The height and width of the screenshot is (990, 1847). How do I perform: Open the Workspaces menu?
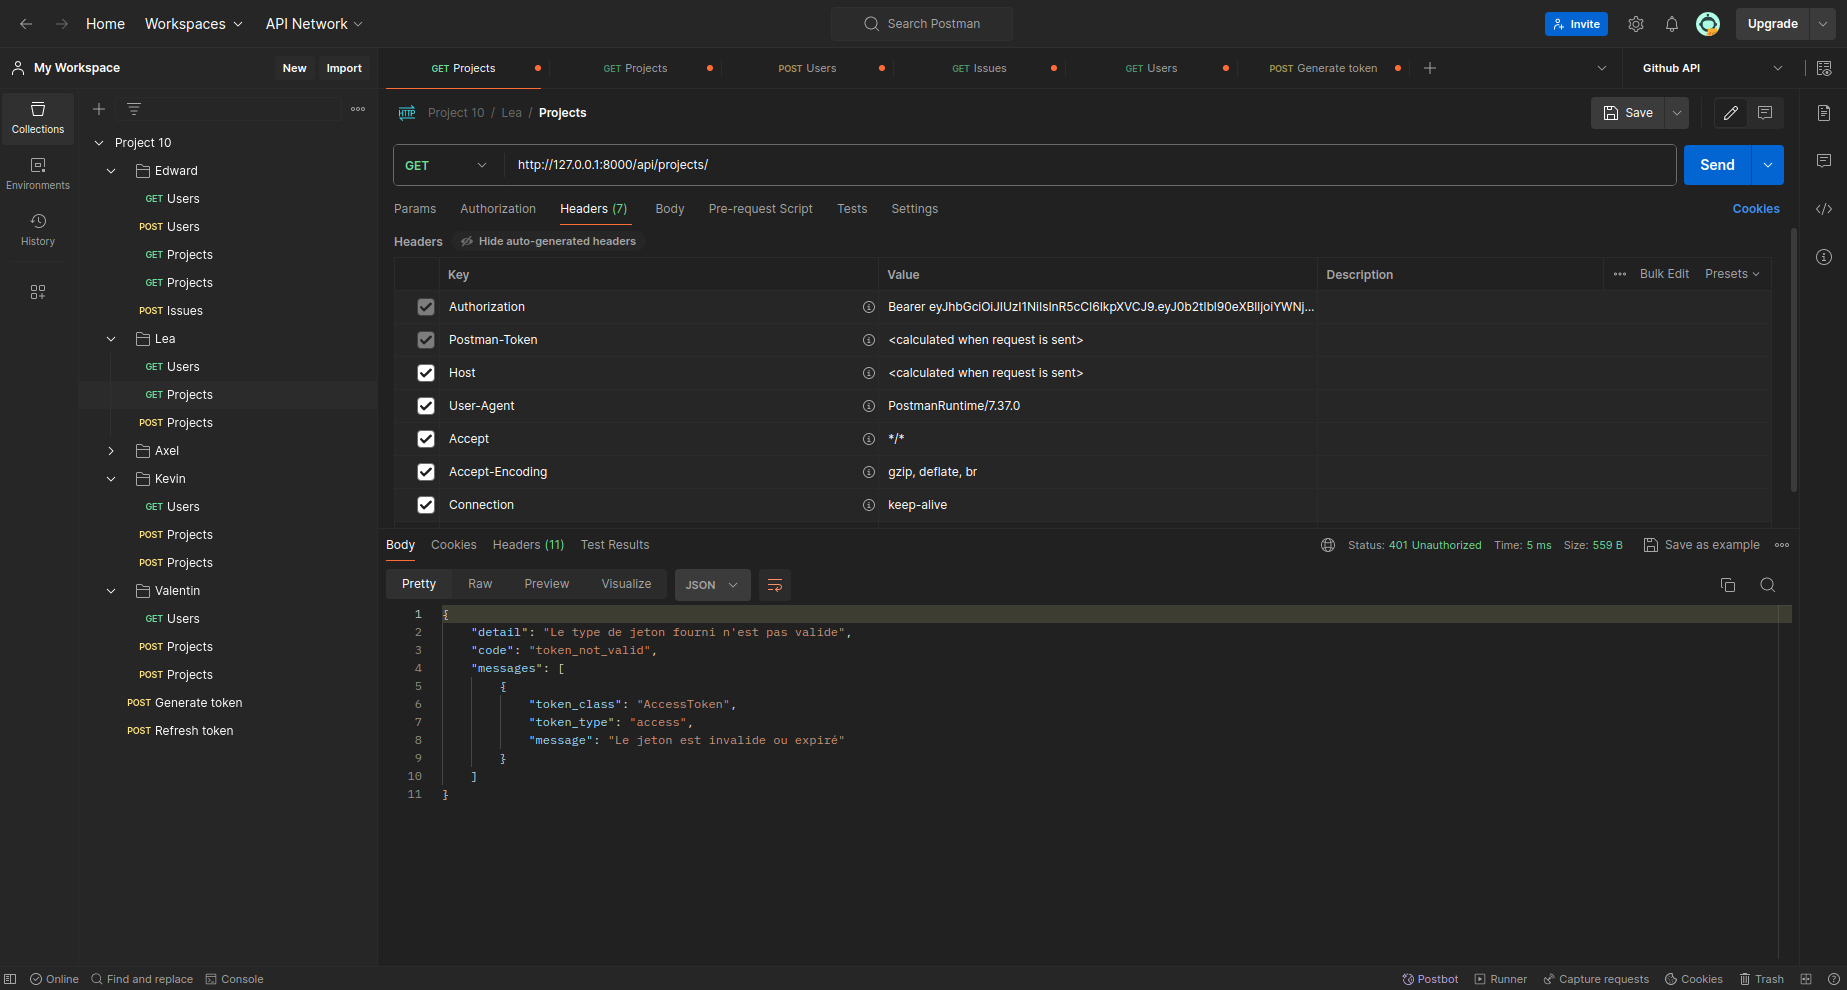[193, 23]
